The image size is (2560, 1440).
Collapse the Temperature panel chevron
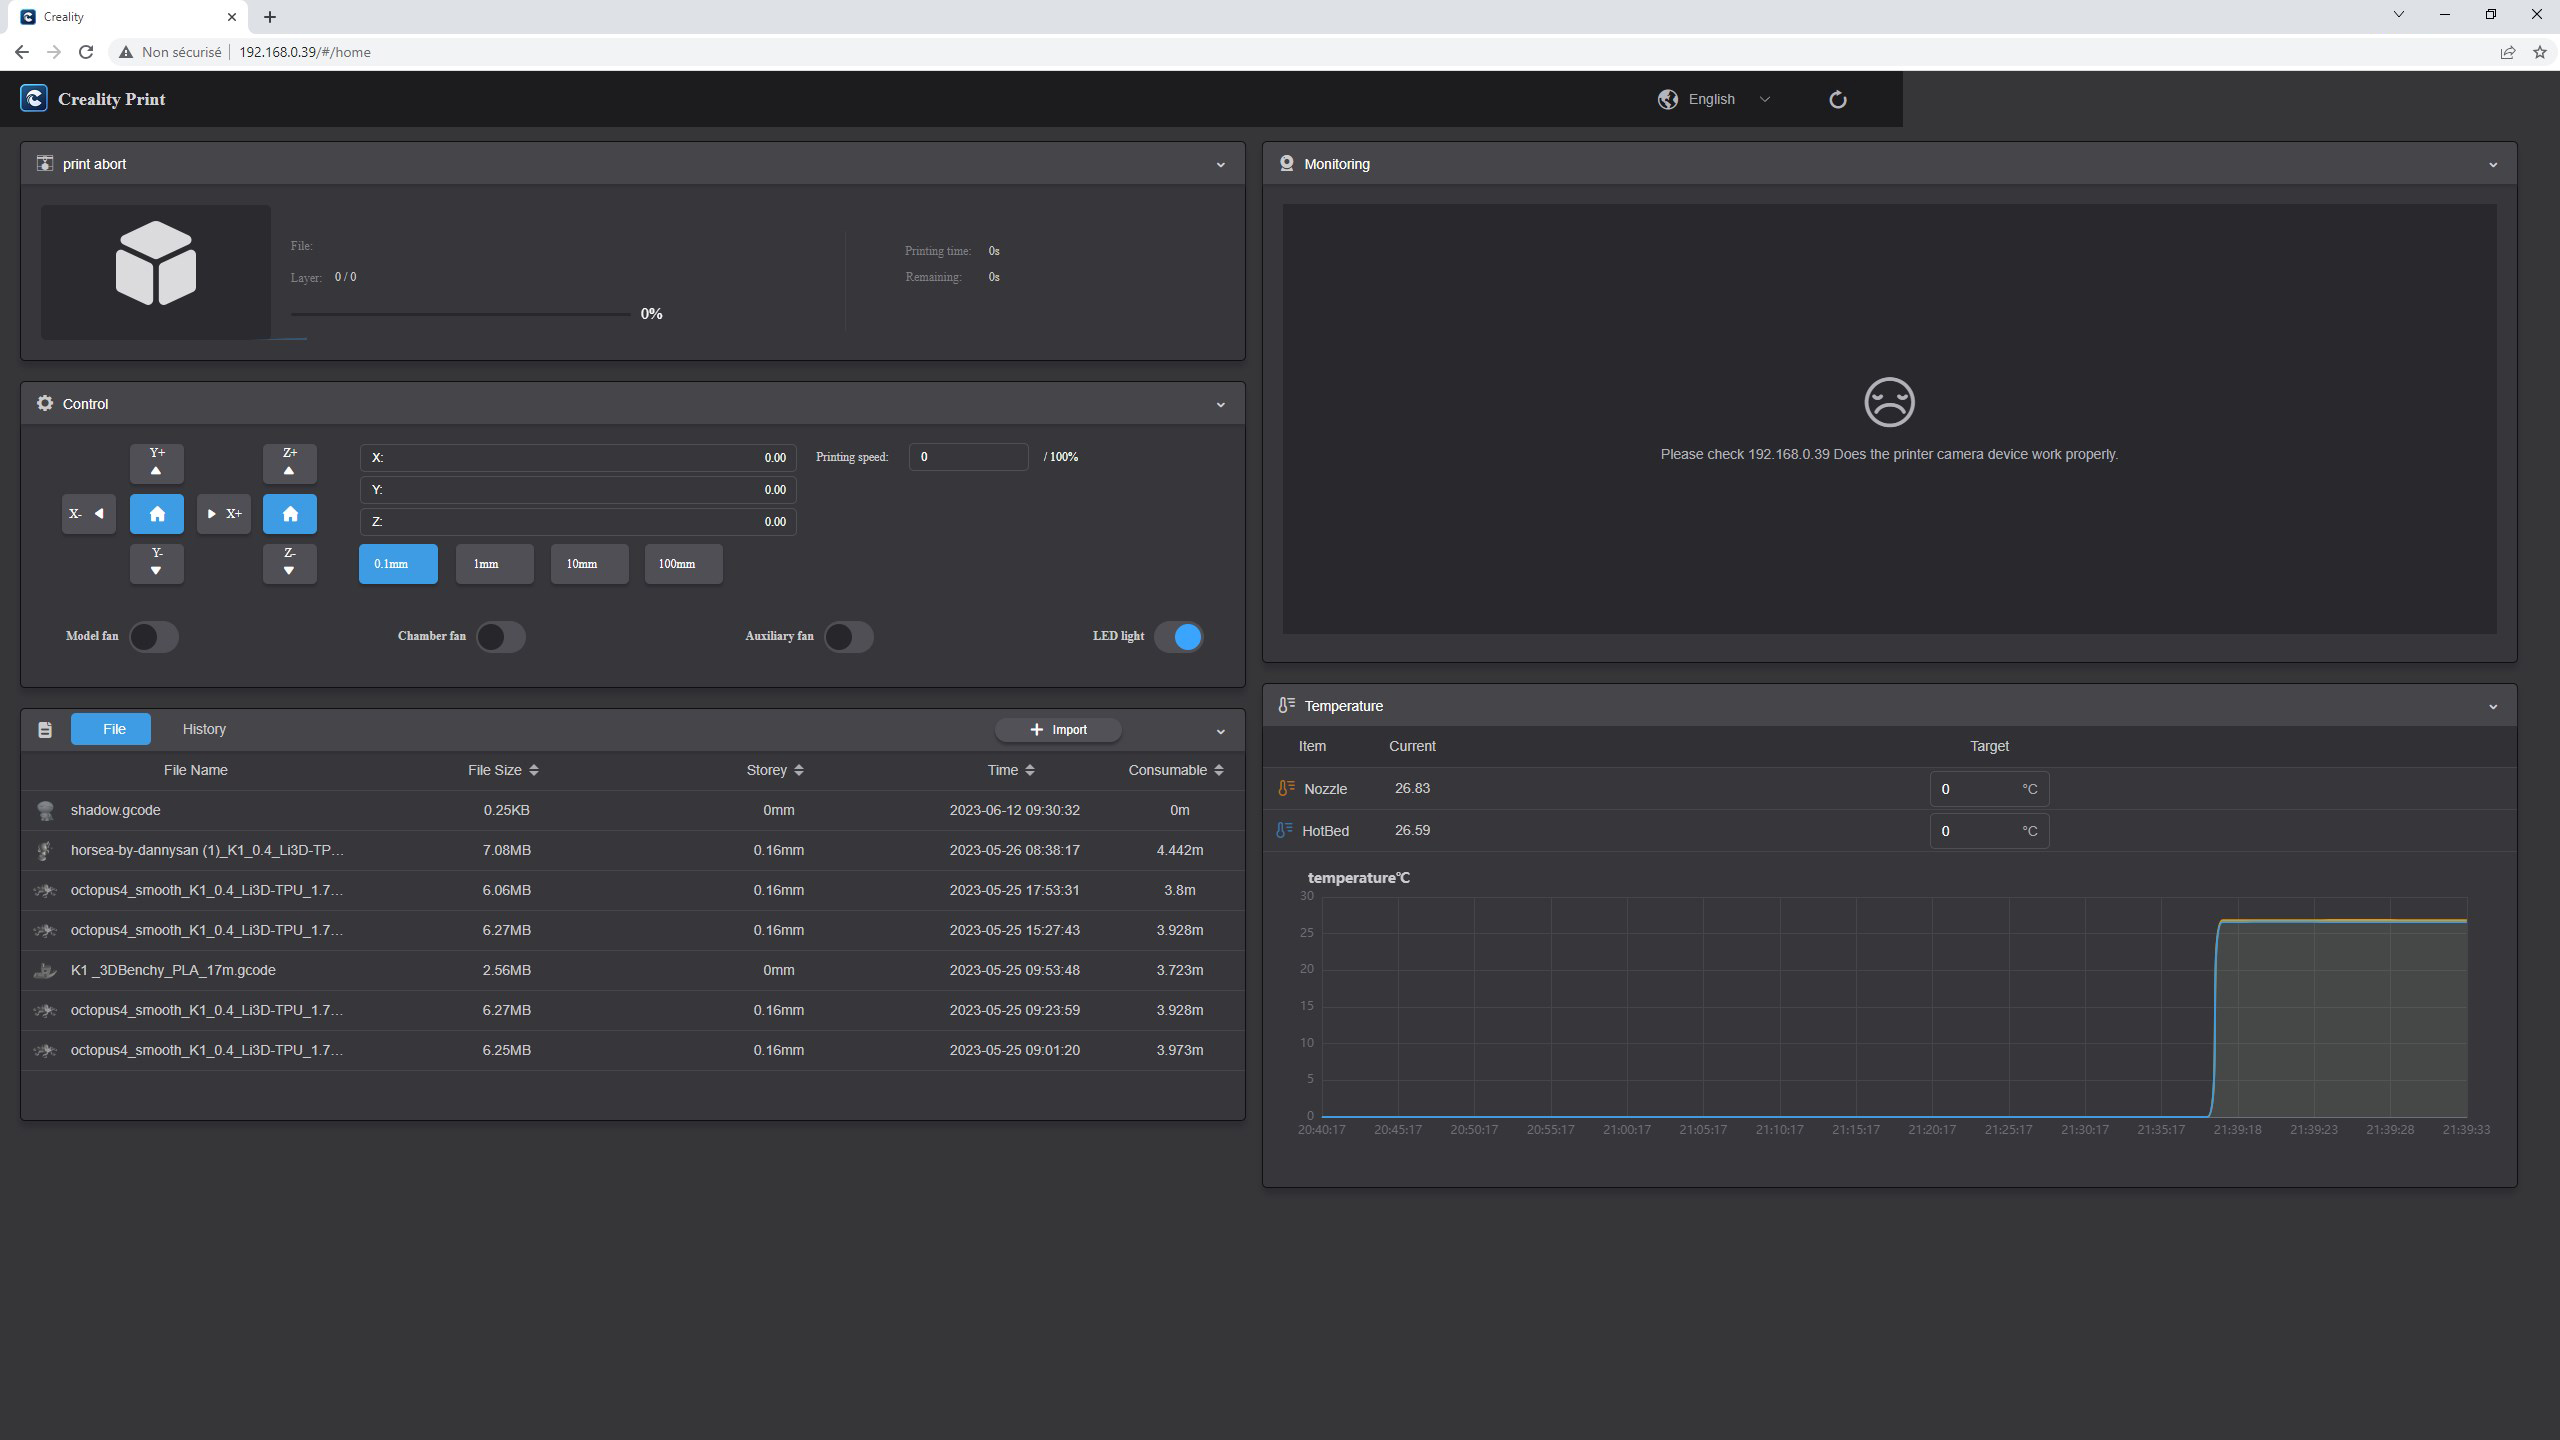(2492, 707)
